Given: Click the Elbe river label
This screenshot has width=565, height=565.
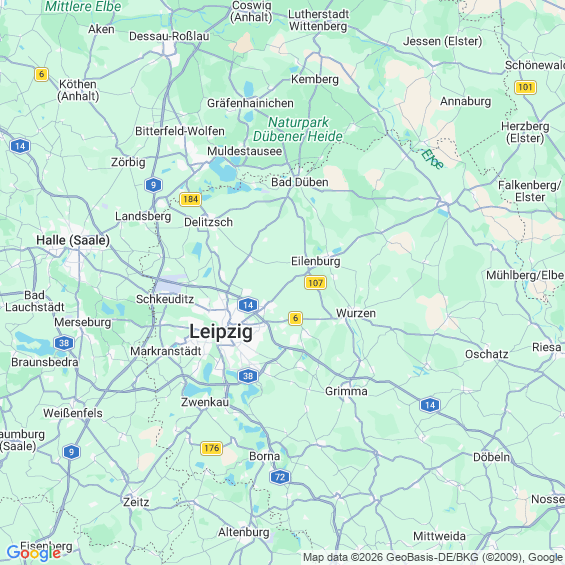Looking at the screenshot, I should pyautogui.click(x=432, y=159).
